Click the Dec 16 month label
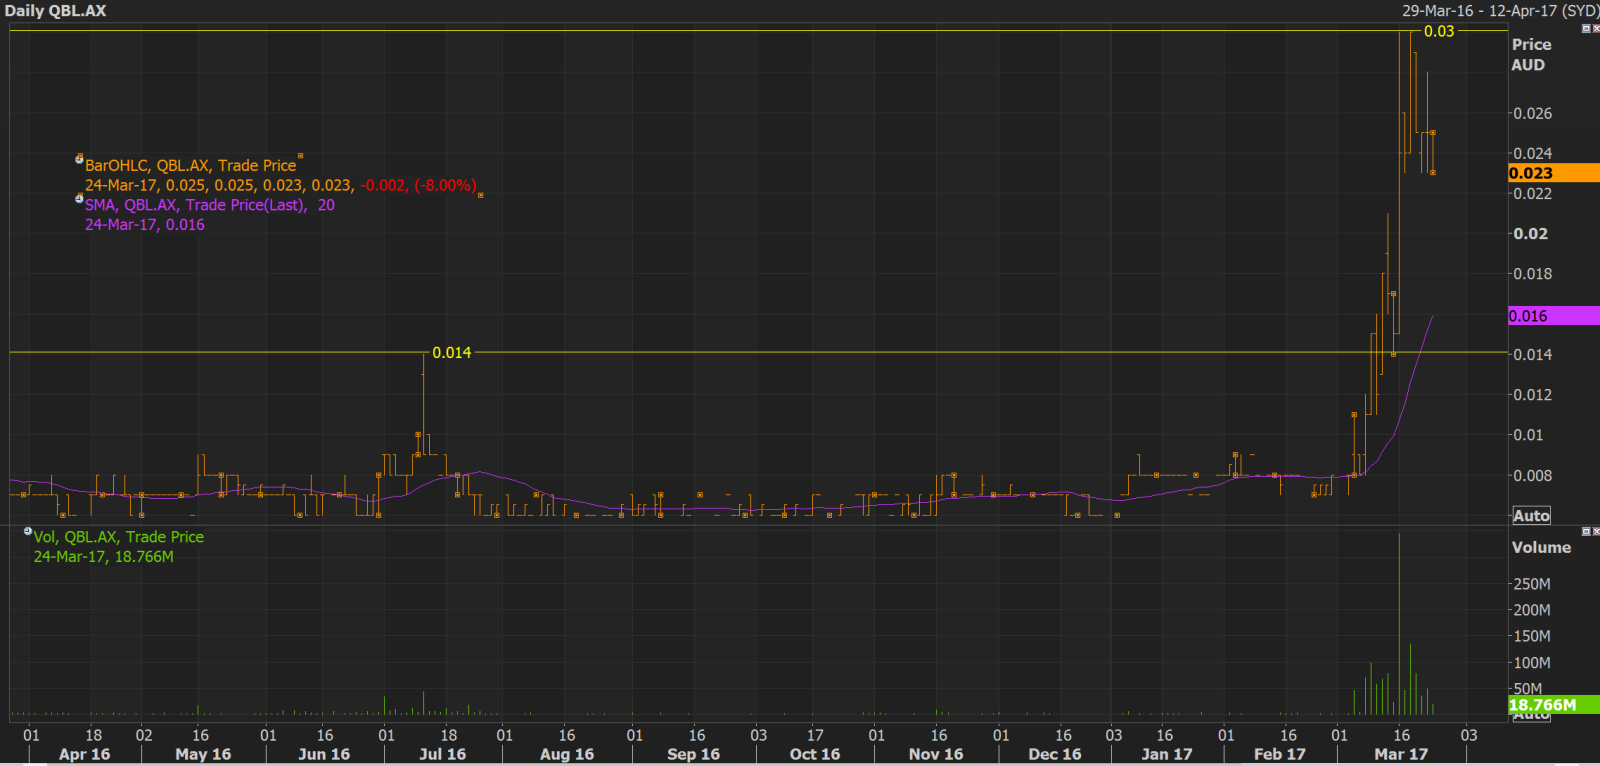The width and height of the screenshot is (1600, 766). click(1055, 755)
